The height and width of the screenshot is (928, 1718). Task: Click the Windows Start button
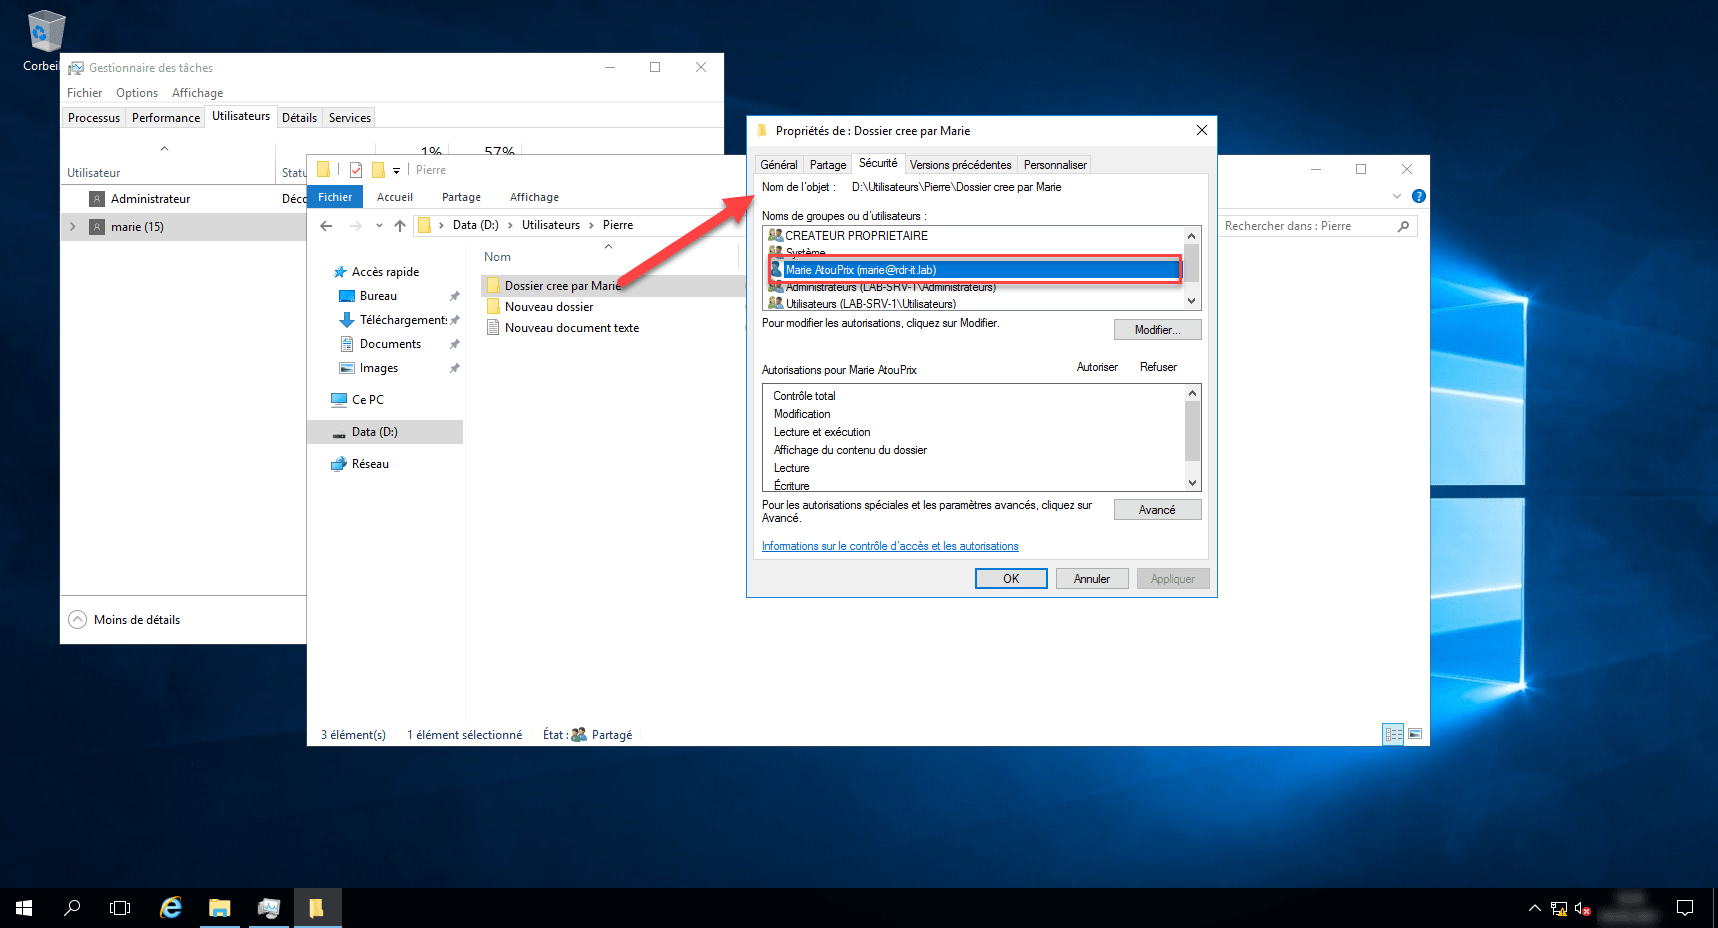[24, 908]
